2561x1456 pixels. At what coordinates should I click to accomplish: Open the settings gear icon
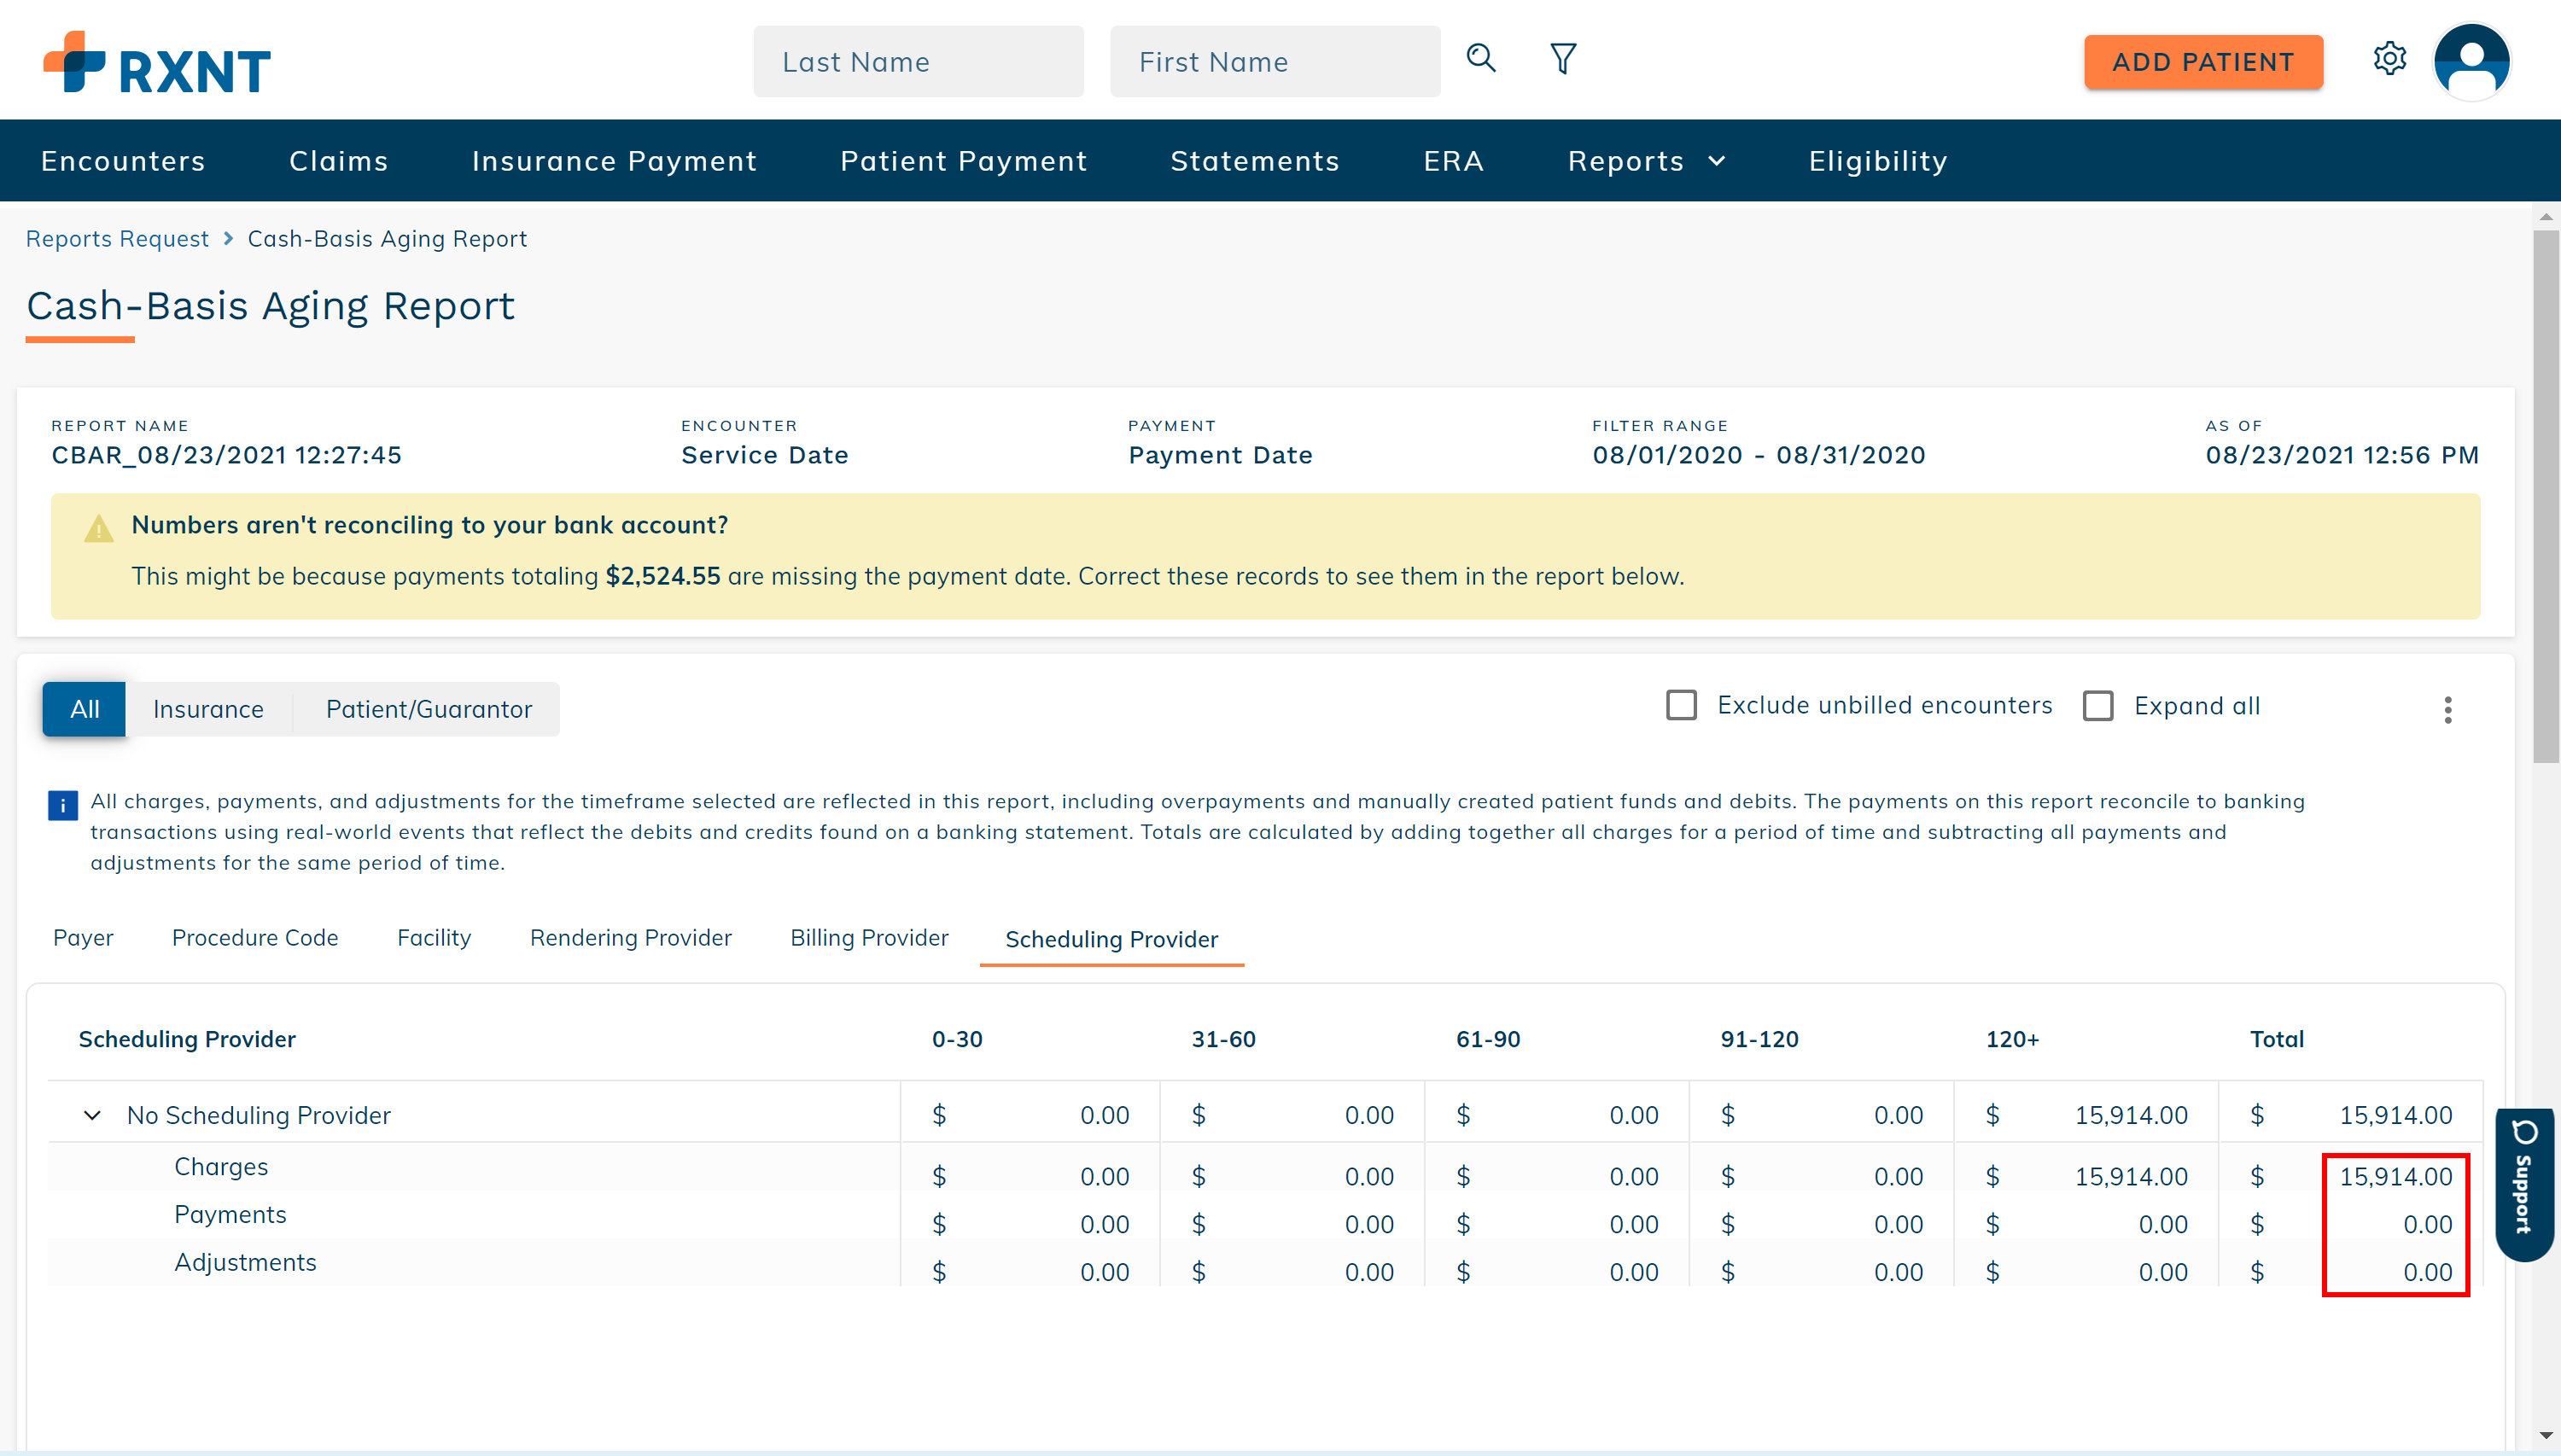coord(2389,59)
